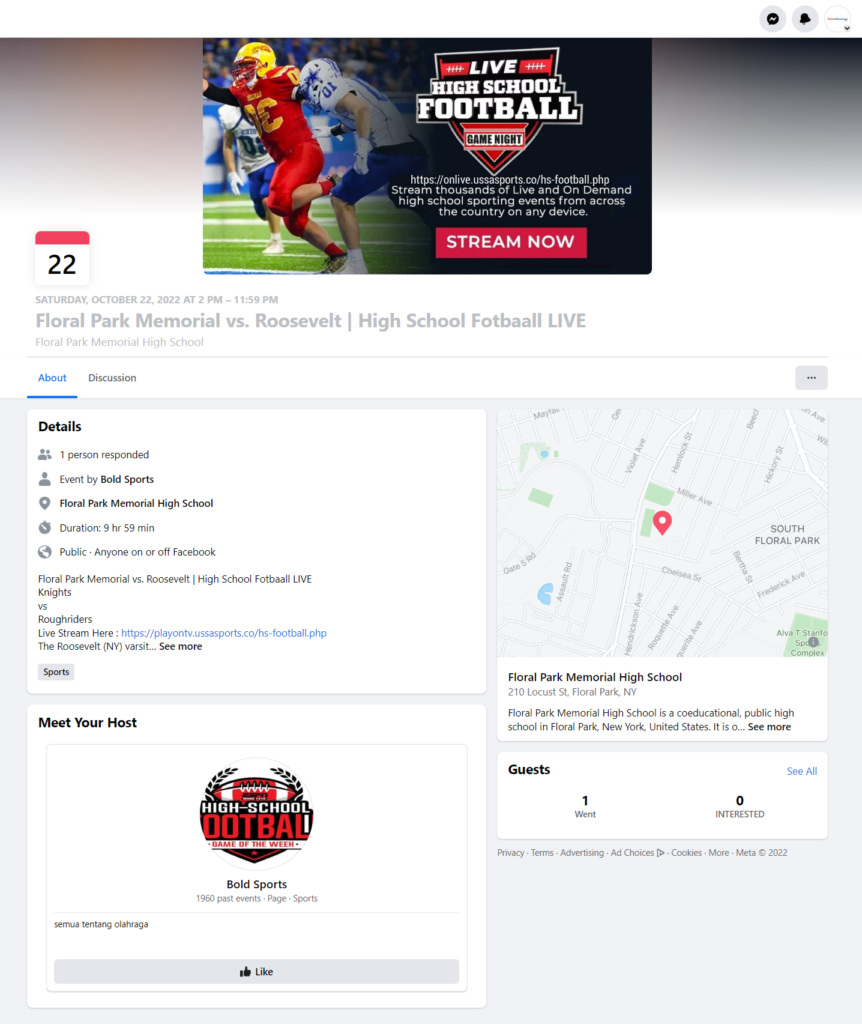This screenshot has height=1024, width=862.
Task: Open the account profile menu avatar
Action: [x=837, y=19]
